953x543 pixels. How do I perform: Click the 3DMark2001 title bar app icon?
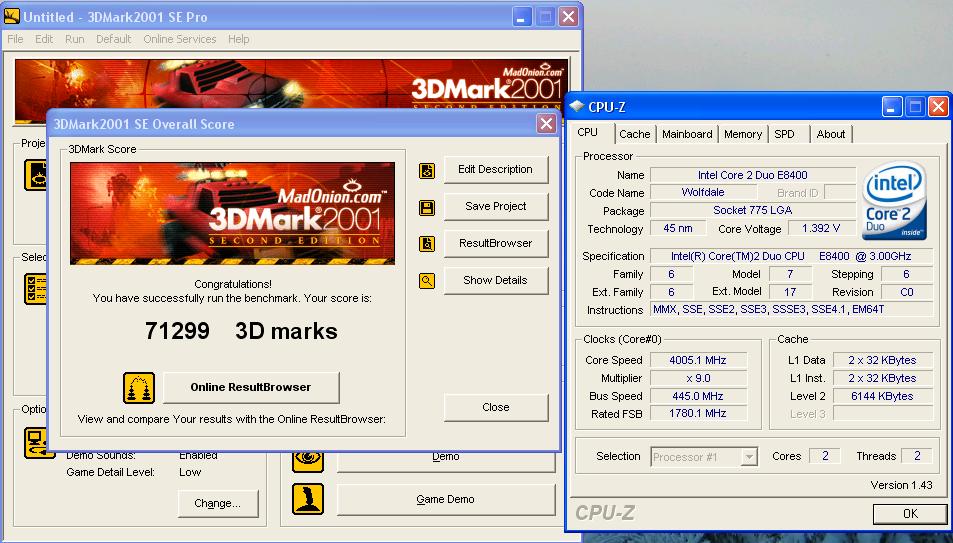(12, 16)
